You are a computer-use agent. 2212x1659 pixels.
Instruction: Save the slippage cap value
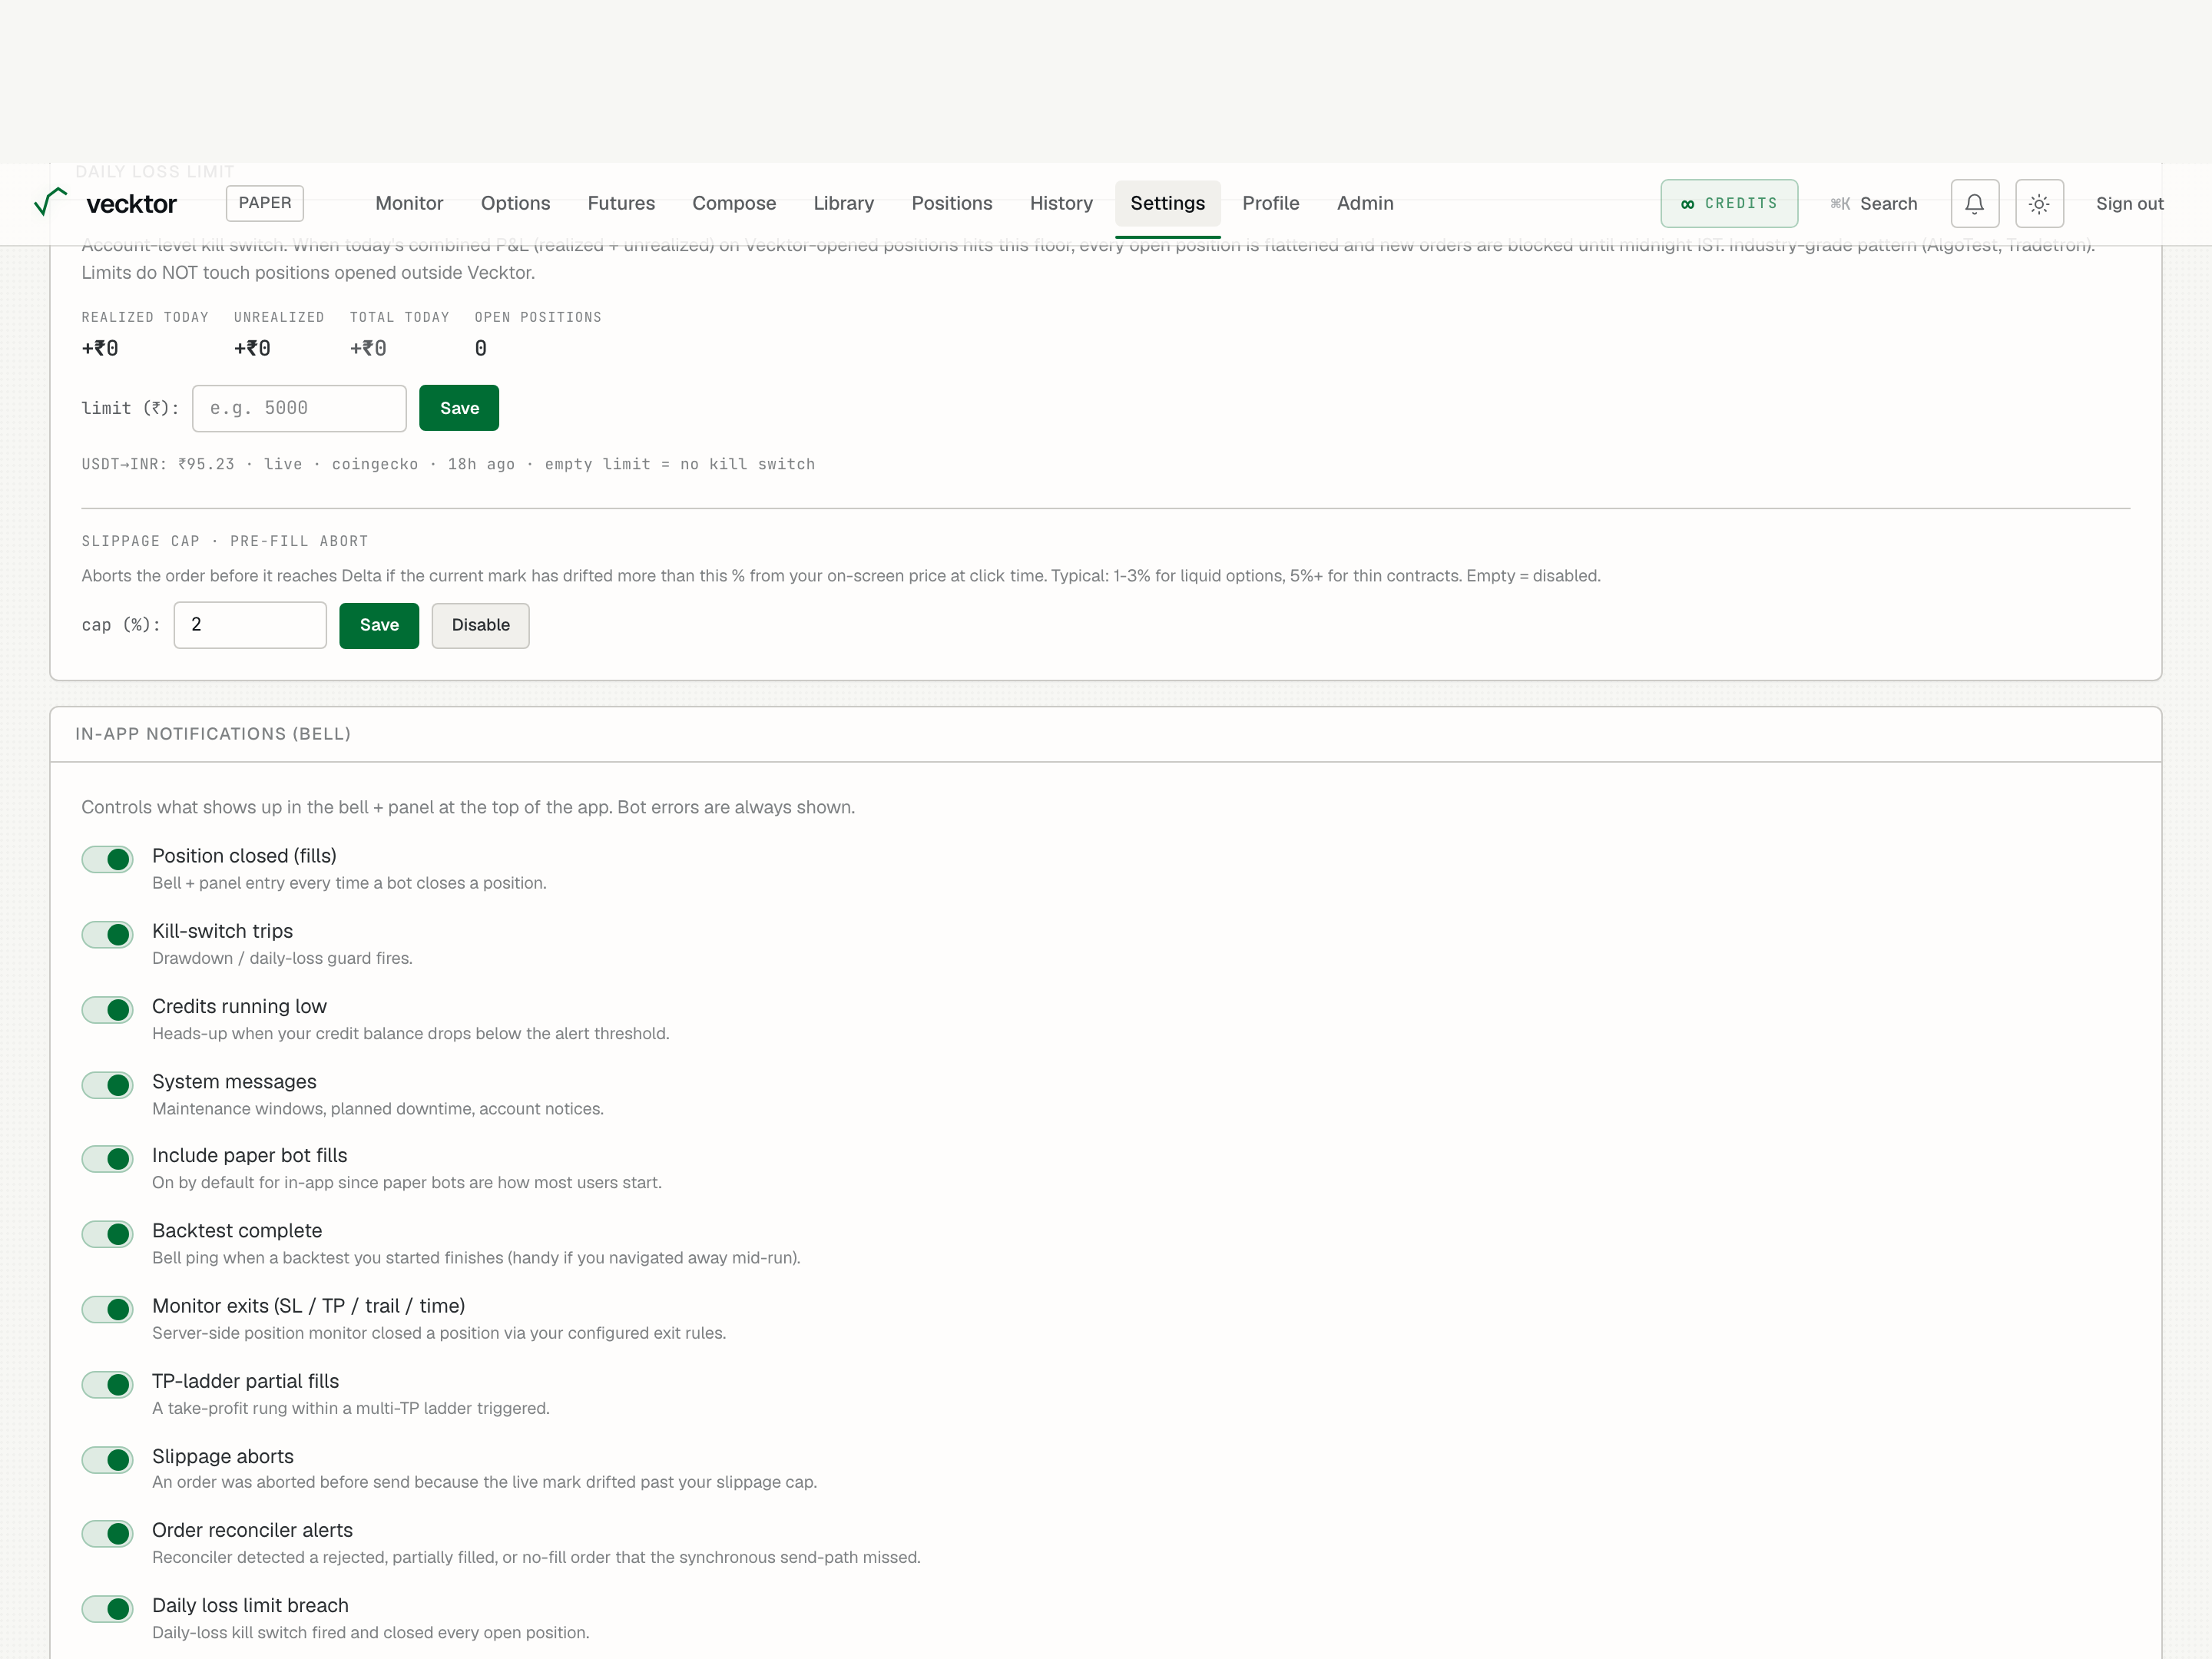(x=379, y=625)
